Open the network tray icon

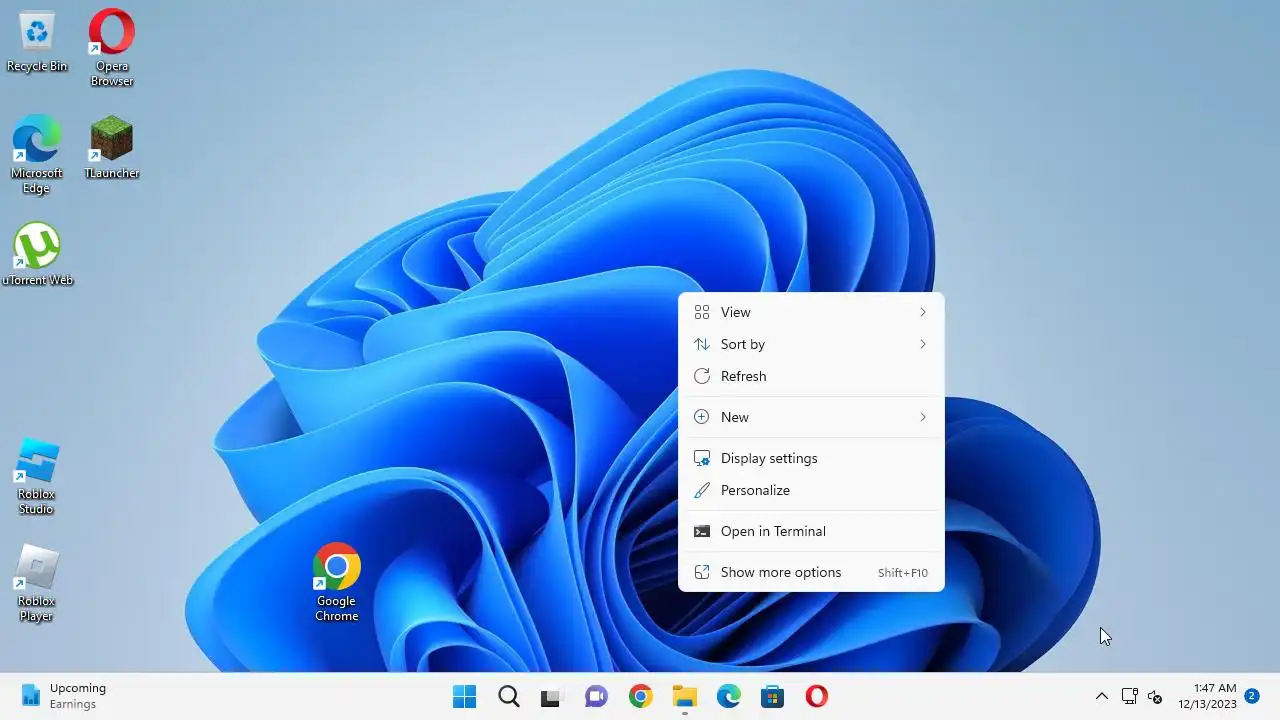coord(1129,696)
